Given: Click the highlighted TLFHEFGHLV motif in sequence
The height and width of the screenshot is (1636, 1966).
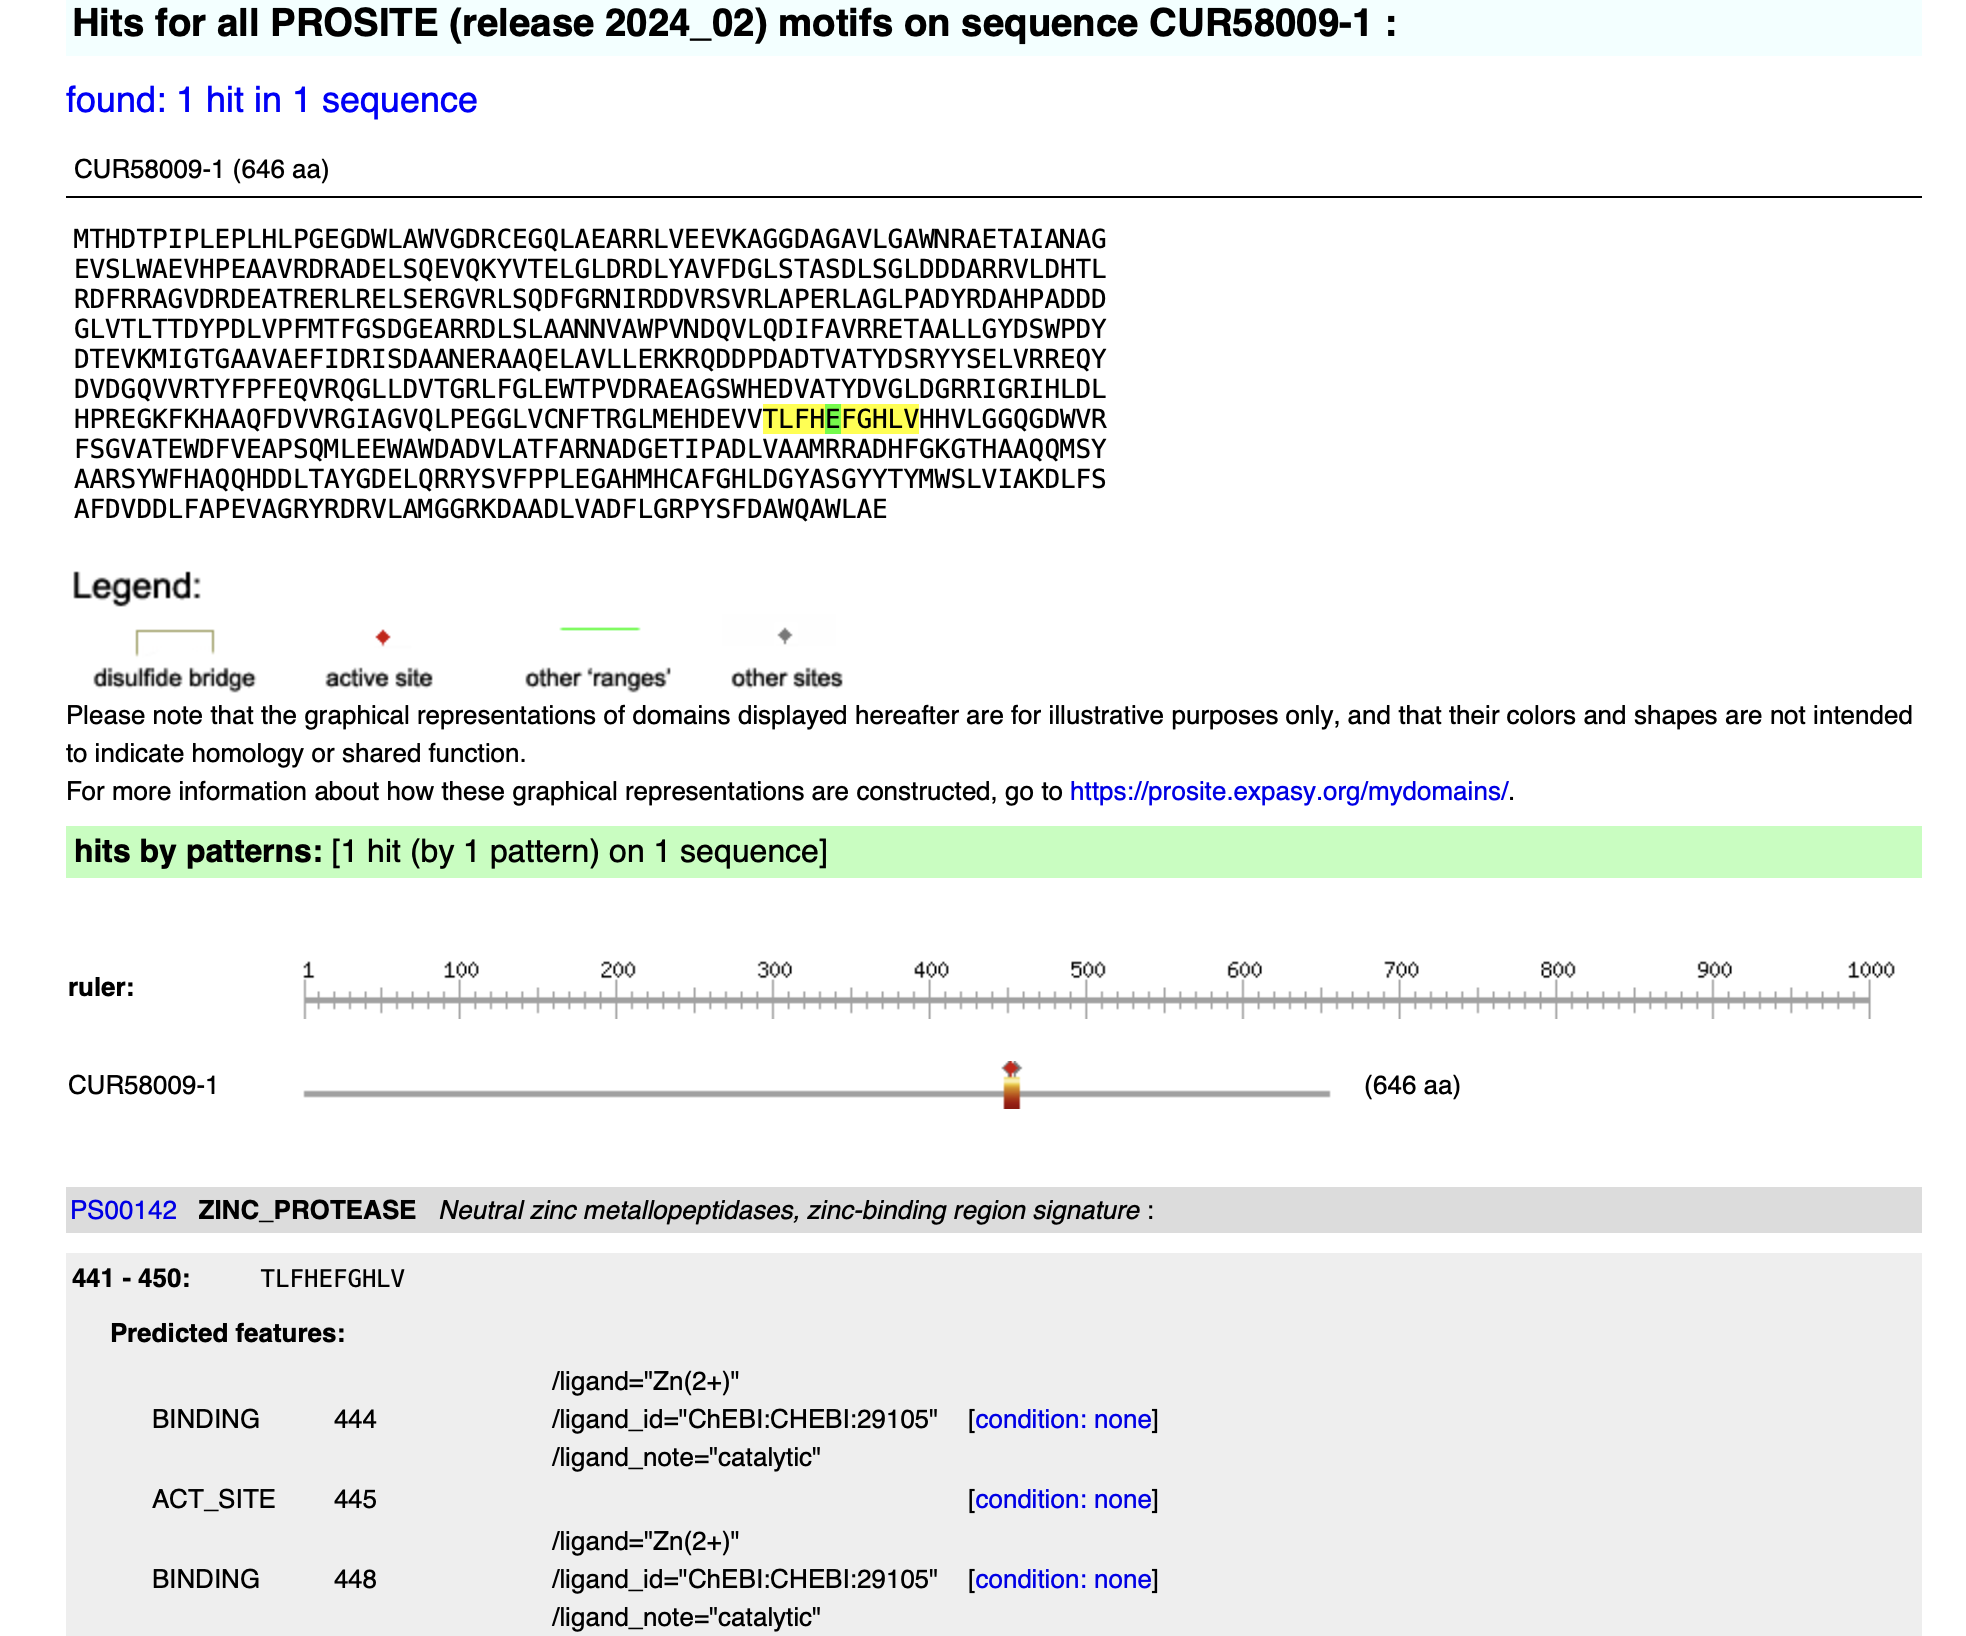Looking at the screenshot, I should [841, 419].
